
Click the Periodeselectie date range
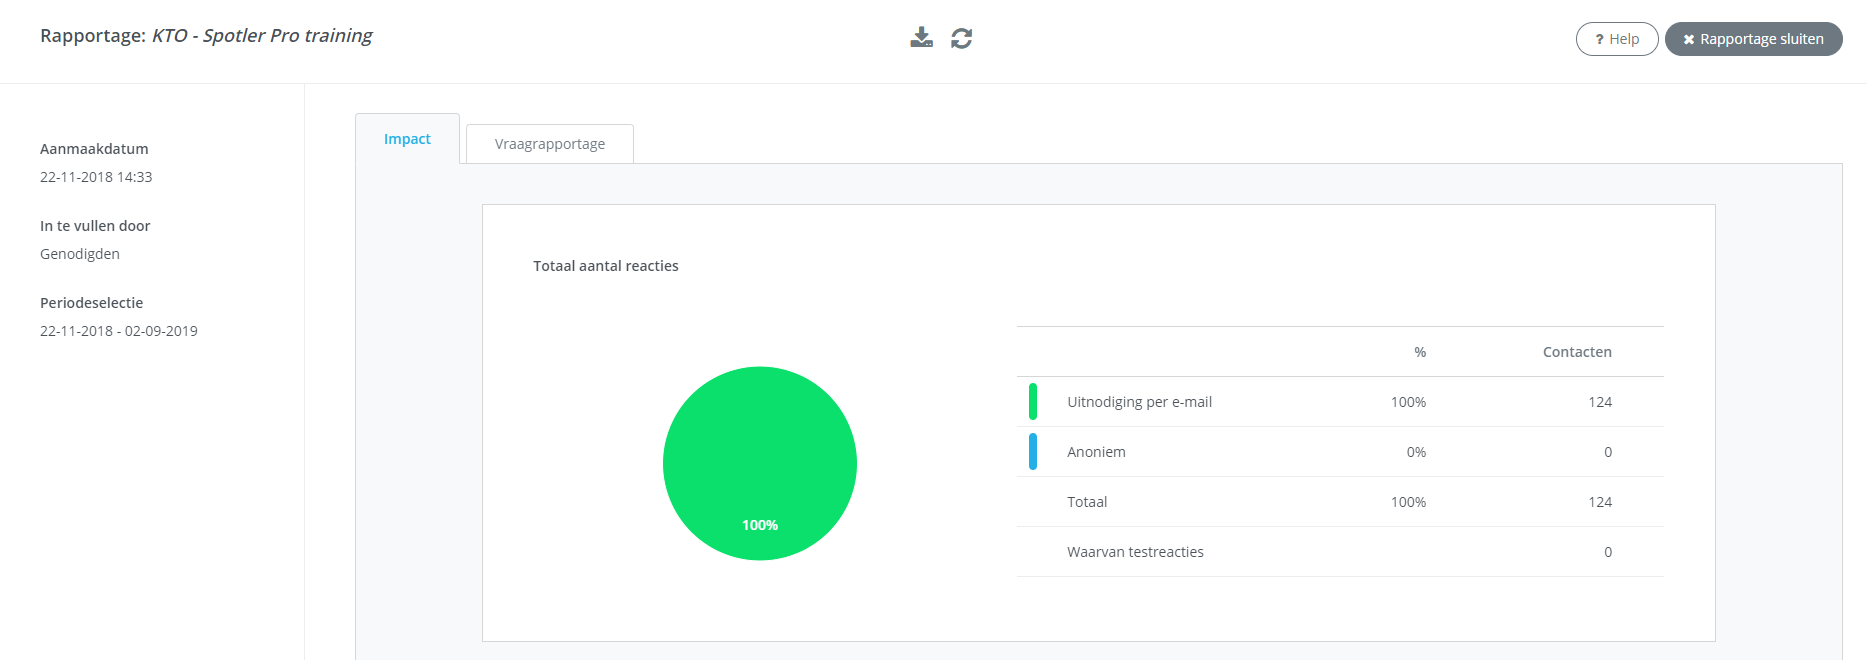pyautogui.click(x=119, y=331)
